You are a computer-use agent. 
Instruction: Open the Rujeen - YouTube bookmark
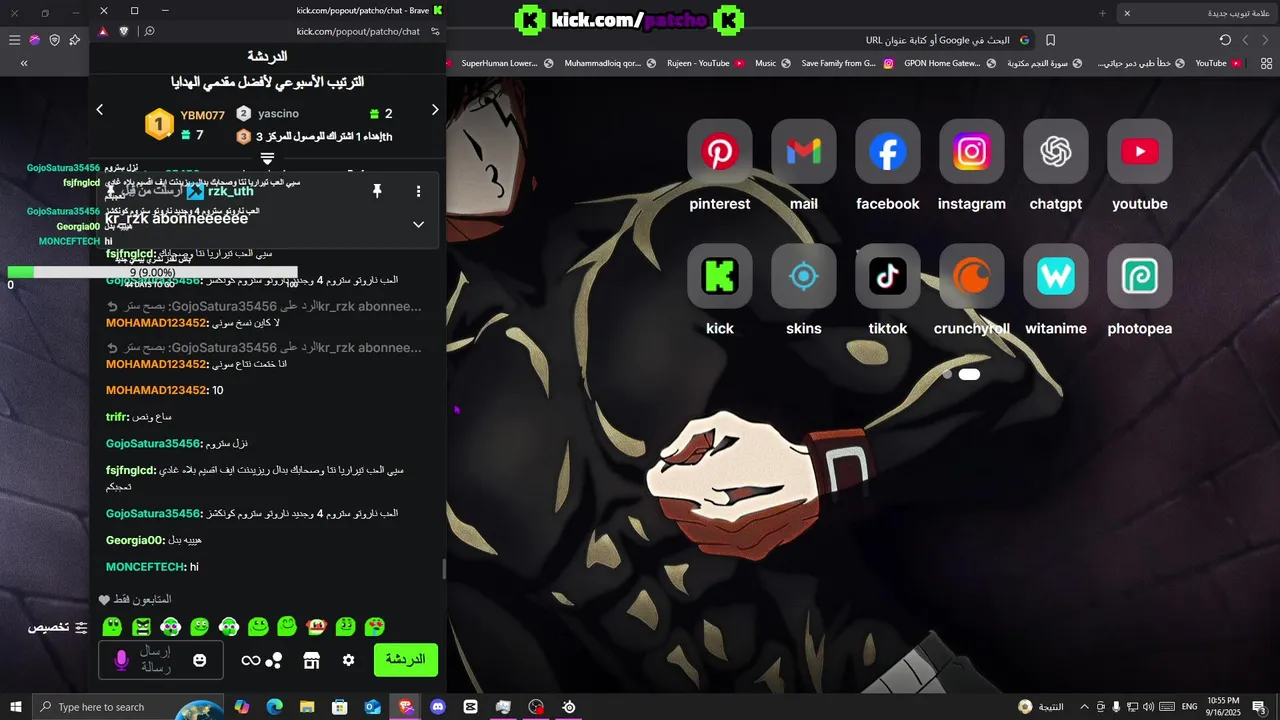(x=706, y=63)
